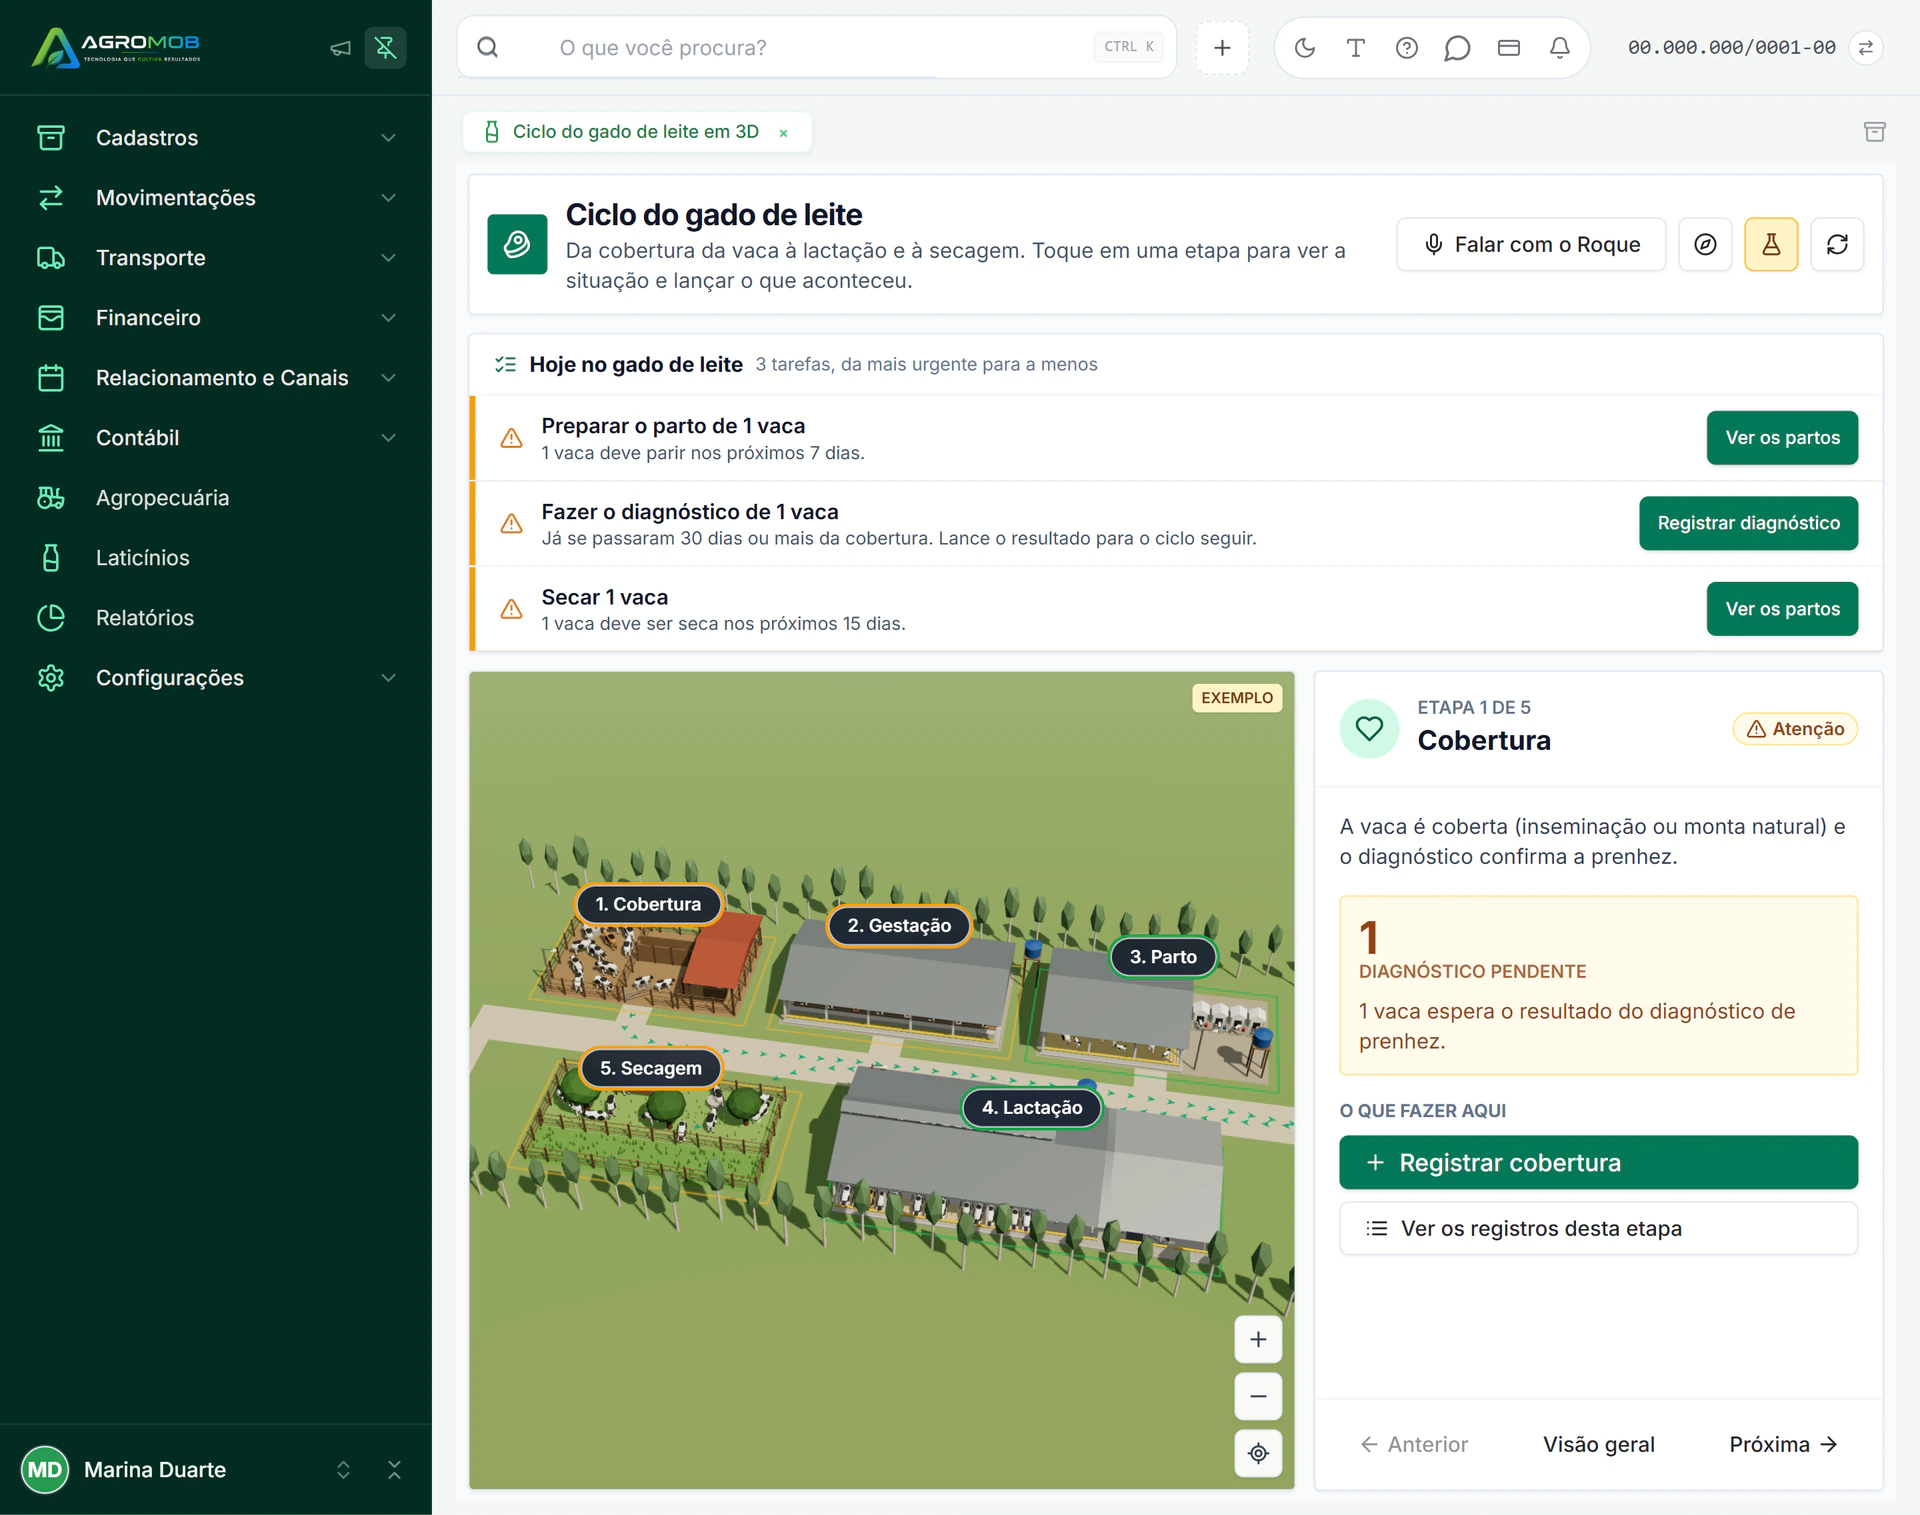This screenshot has width=1920, height=1515.
Task: Expand the Transporte menu
Action: click(x=216, y=258)
